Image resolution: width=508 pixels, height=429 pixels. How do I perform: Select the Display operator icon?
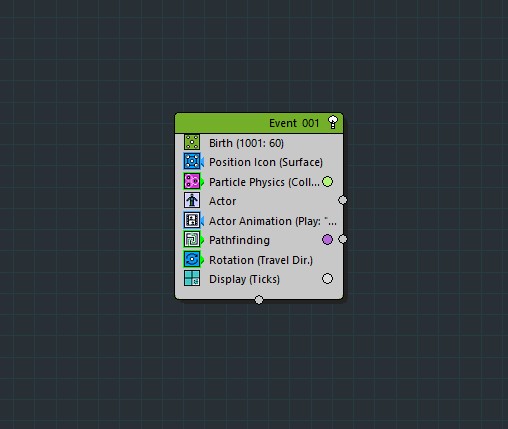click(192, 278)
